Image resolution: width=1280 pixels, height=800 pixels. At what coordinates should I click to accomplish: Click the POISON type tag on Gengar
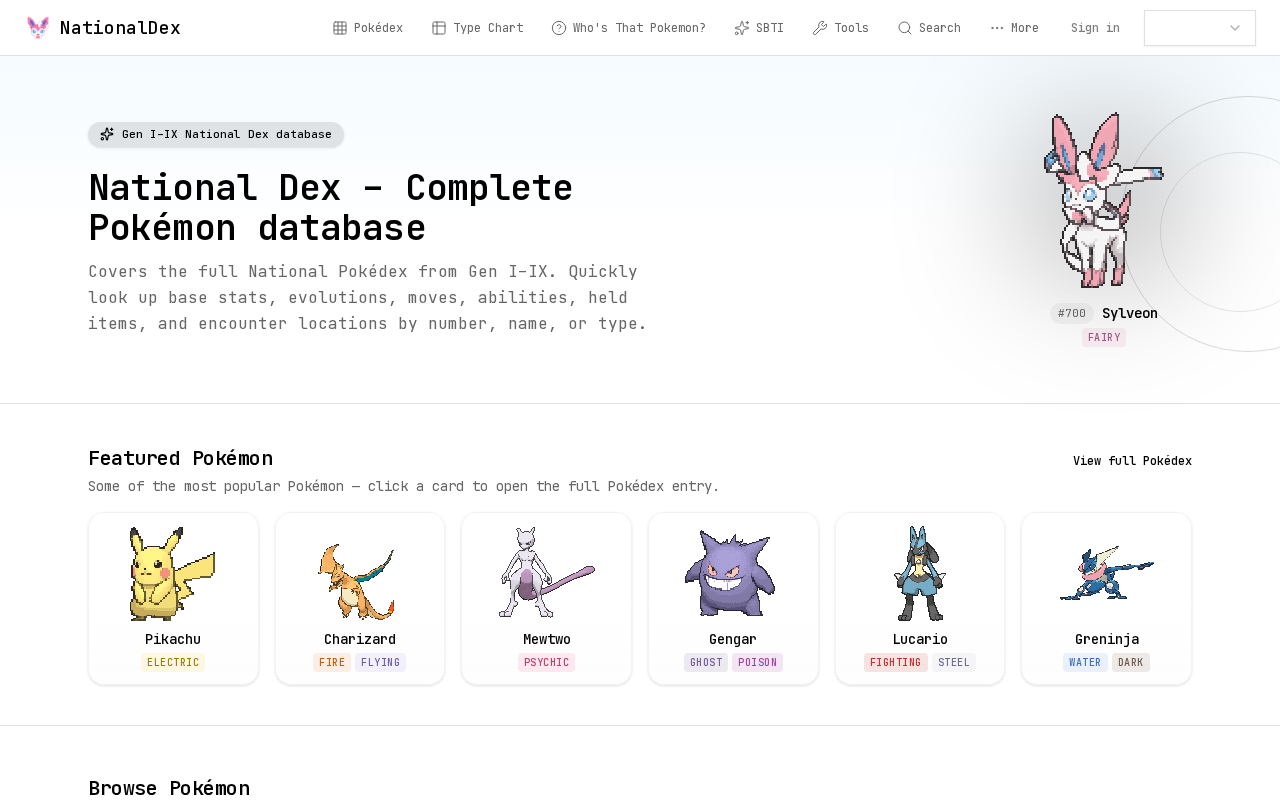(757, 662)
